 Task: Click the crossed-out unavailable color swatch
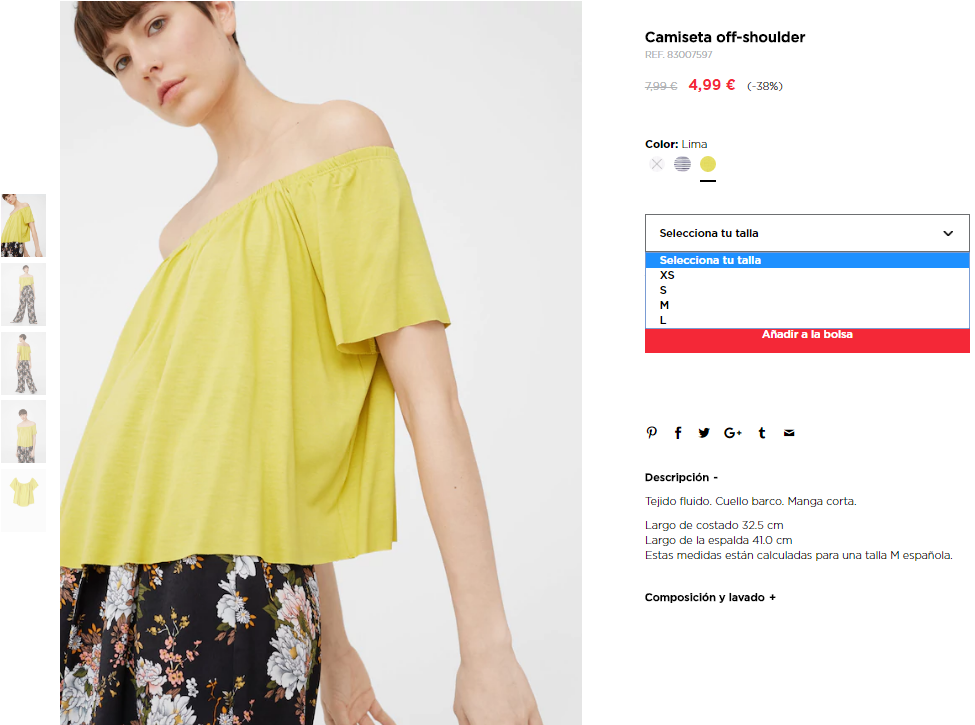click(x=657, y=164)
